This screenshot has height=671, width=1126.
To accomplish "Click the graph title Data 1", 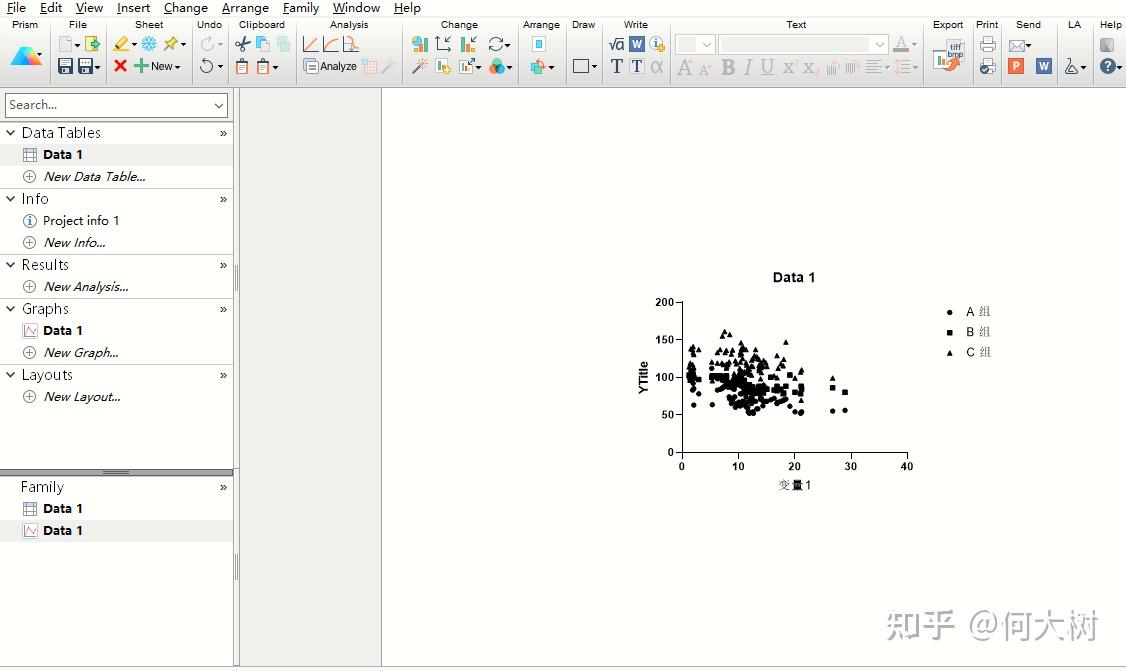I will (794, 277).
